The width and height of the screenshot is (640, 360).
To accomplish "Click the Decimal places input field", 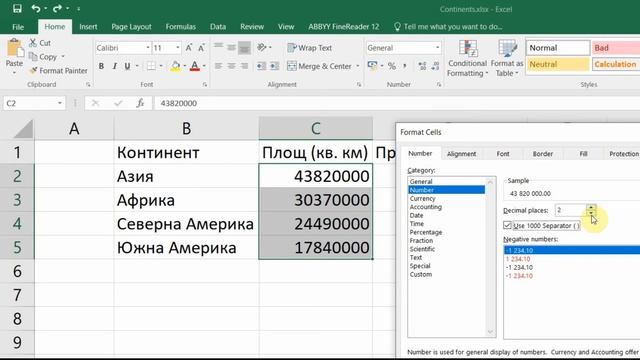I will coord(571,210).
